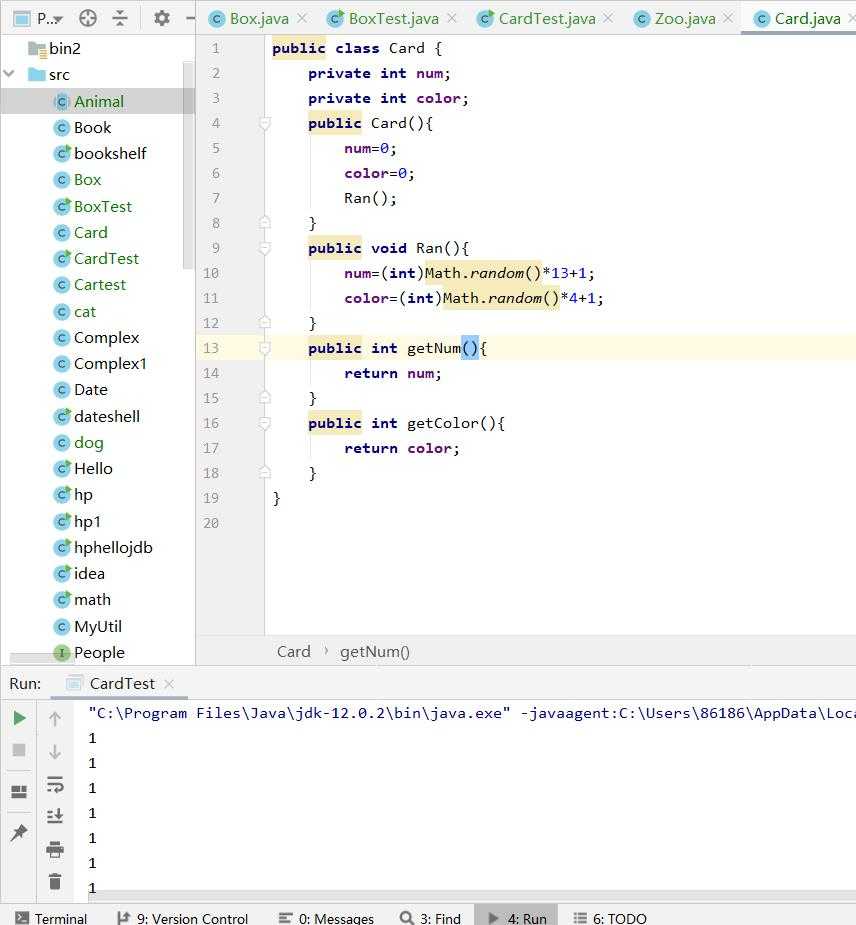Image resolution: width=856 pixels, height=925 pixels.
Task: Select the Book class in tree
Action: [83, 127]
